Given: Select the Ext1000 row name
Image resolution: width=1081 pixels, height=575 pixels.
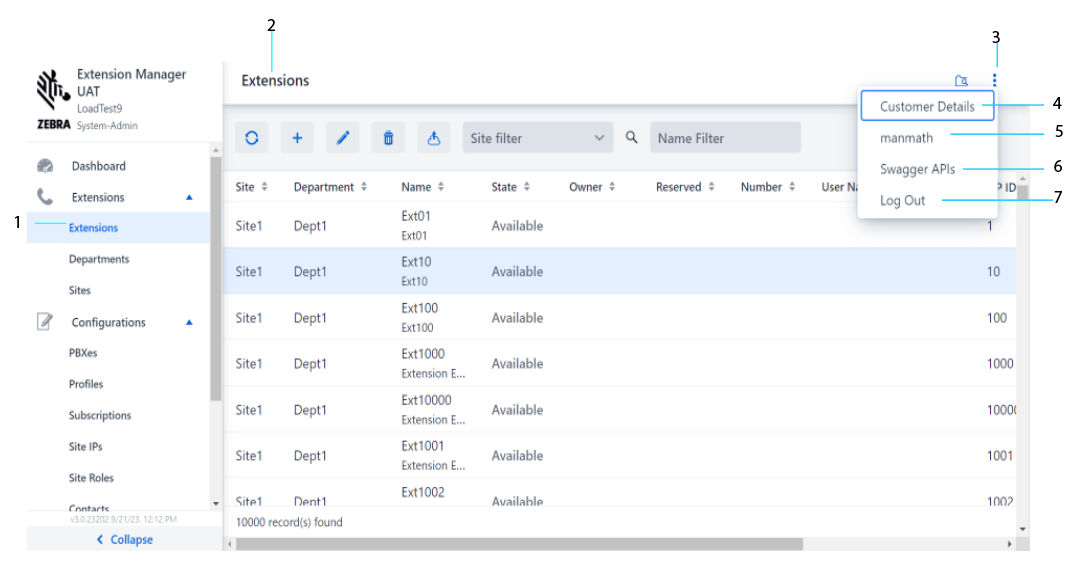Looking at the screenshot, I should [423, 353].
